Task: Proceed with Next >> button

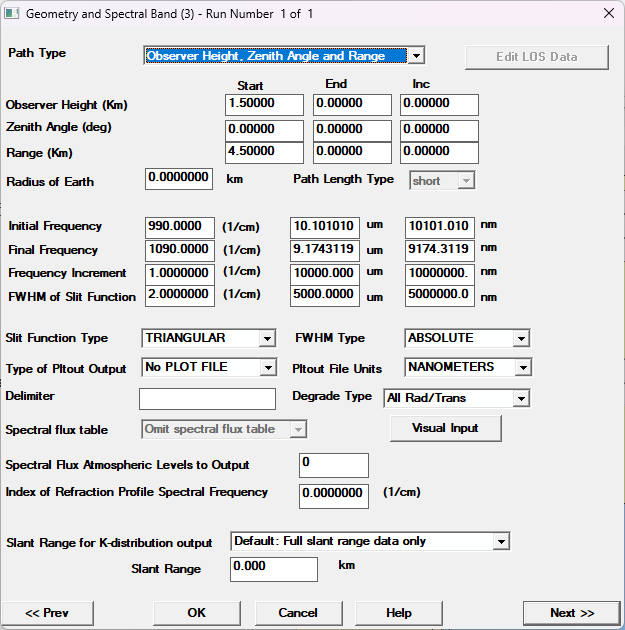Action: point(572,613)
